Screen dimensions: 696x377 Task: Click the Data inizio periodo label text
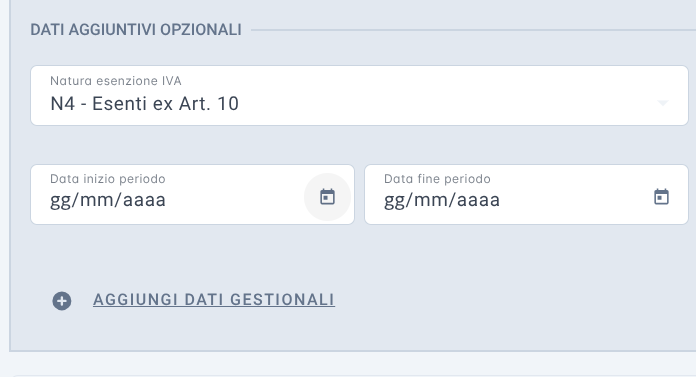coord(107,179)
